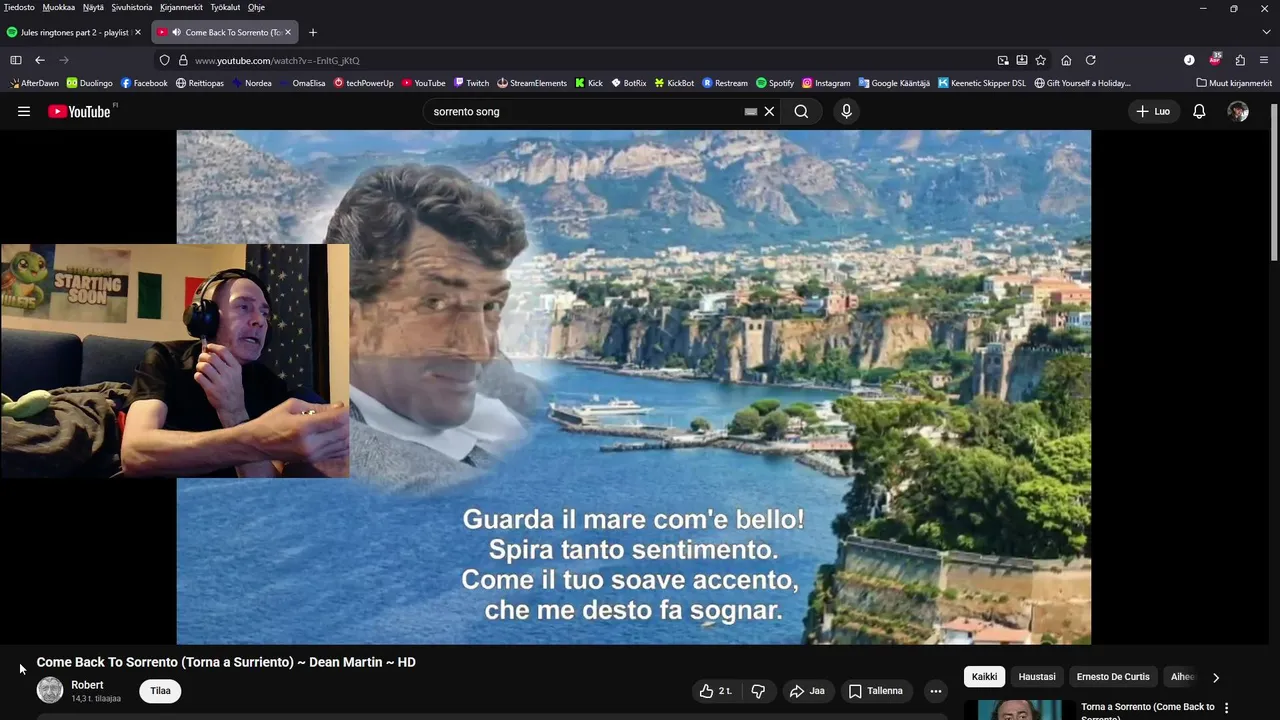Open the picture-in-picture icon in address bar
Screen dimensions: 1280x720
(1003, 60)
